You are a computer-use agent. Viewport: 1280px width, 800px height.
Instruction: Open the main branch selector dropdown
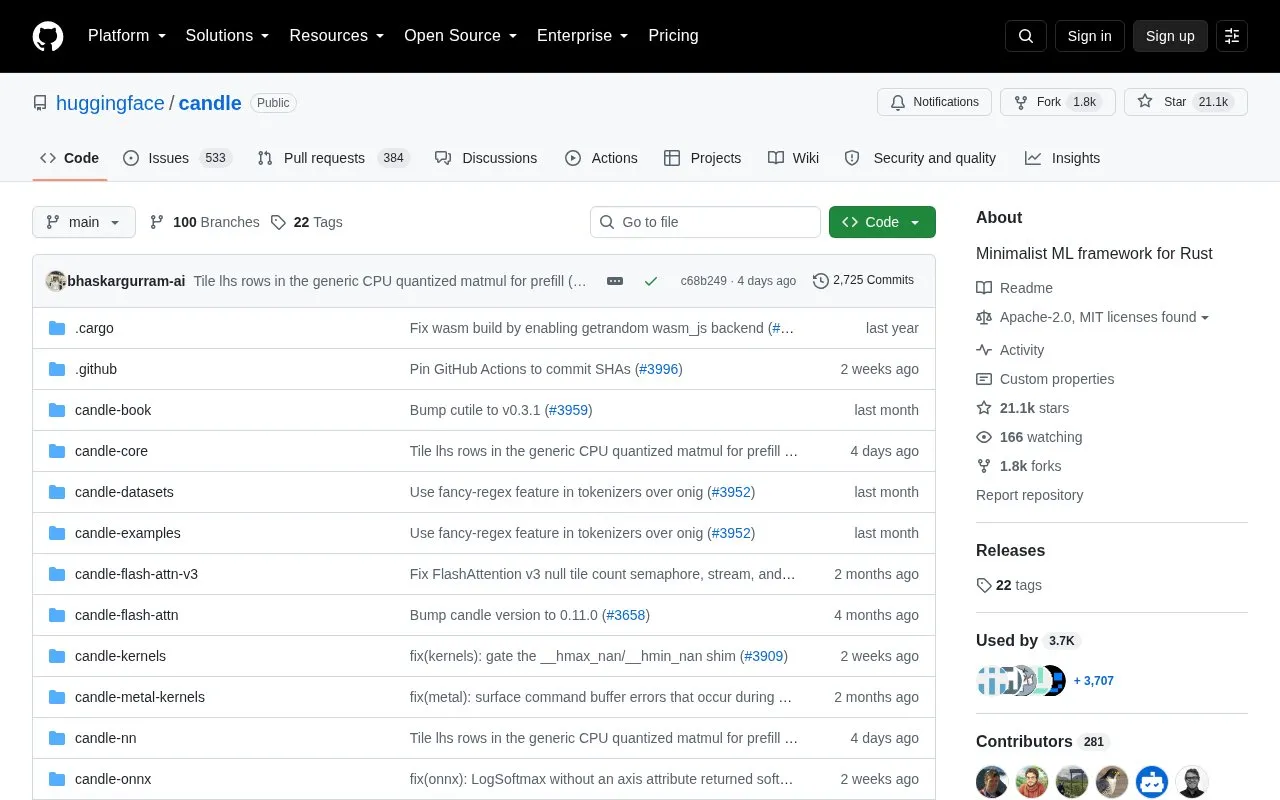pos(84,222)
